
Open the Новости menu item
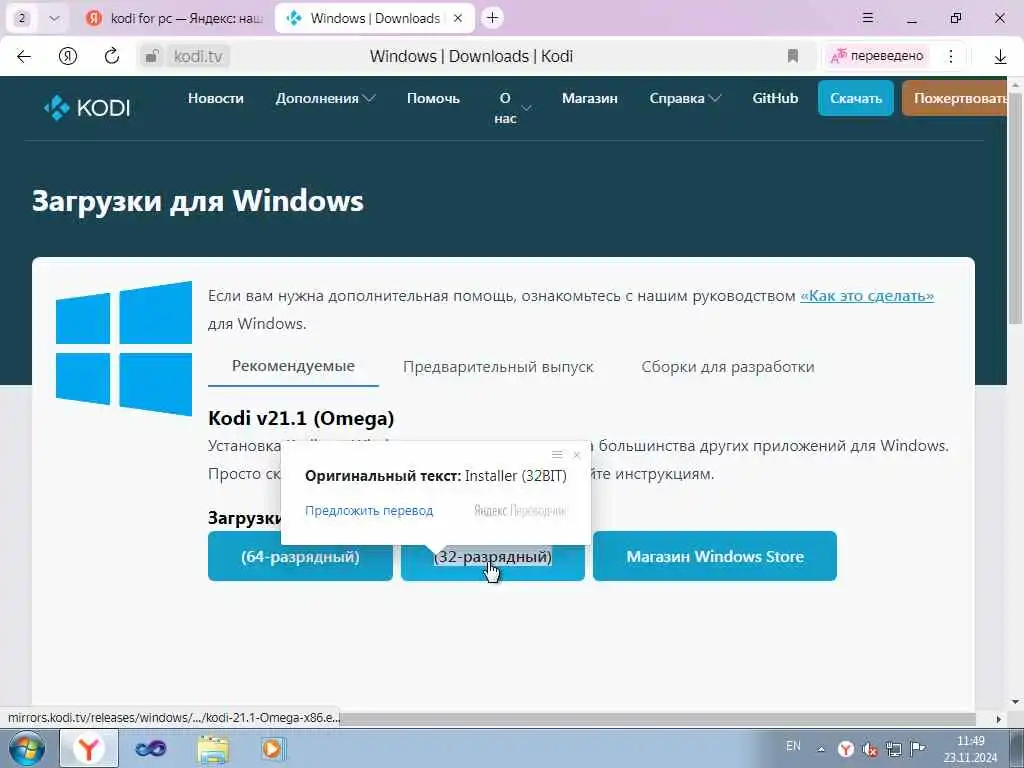tap(216, 99)
